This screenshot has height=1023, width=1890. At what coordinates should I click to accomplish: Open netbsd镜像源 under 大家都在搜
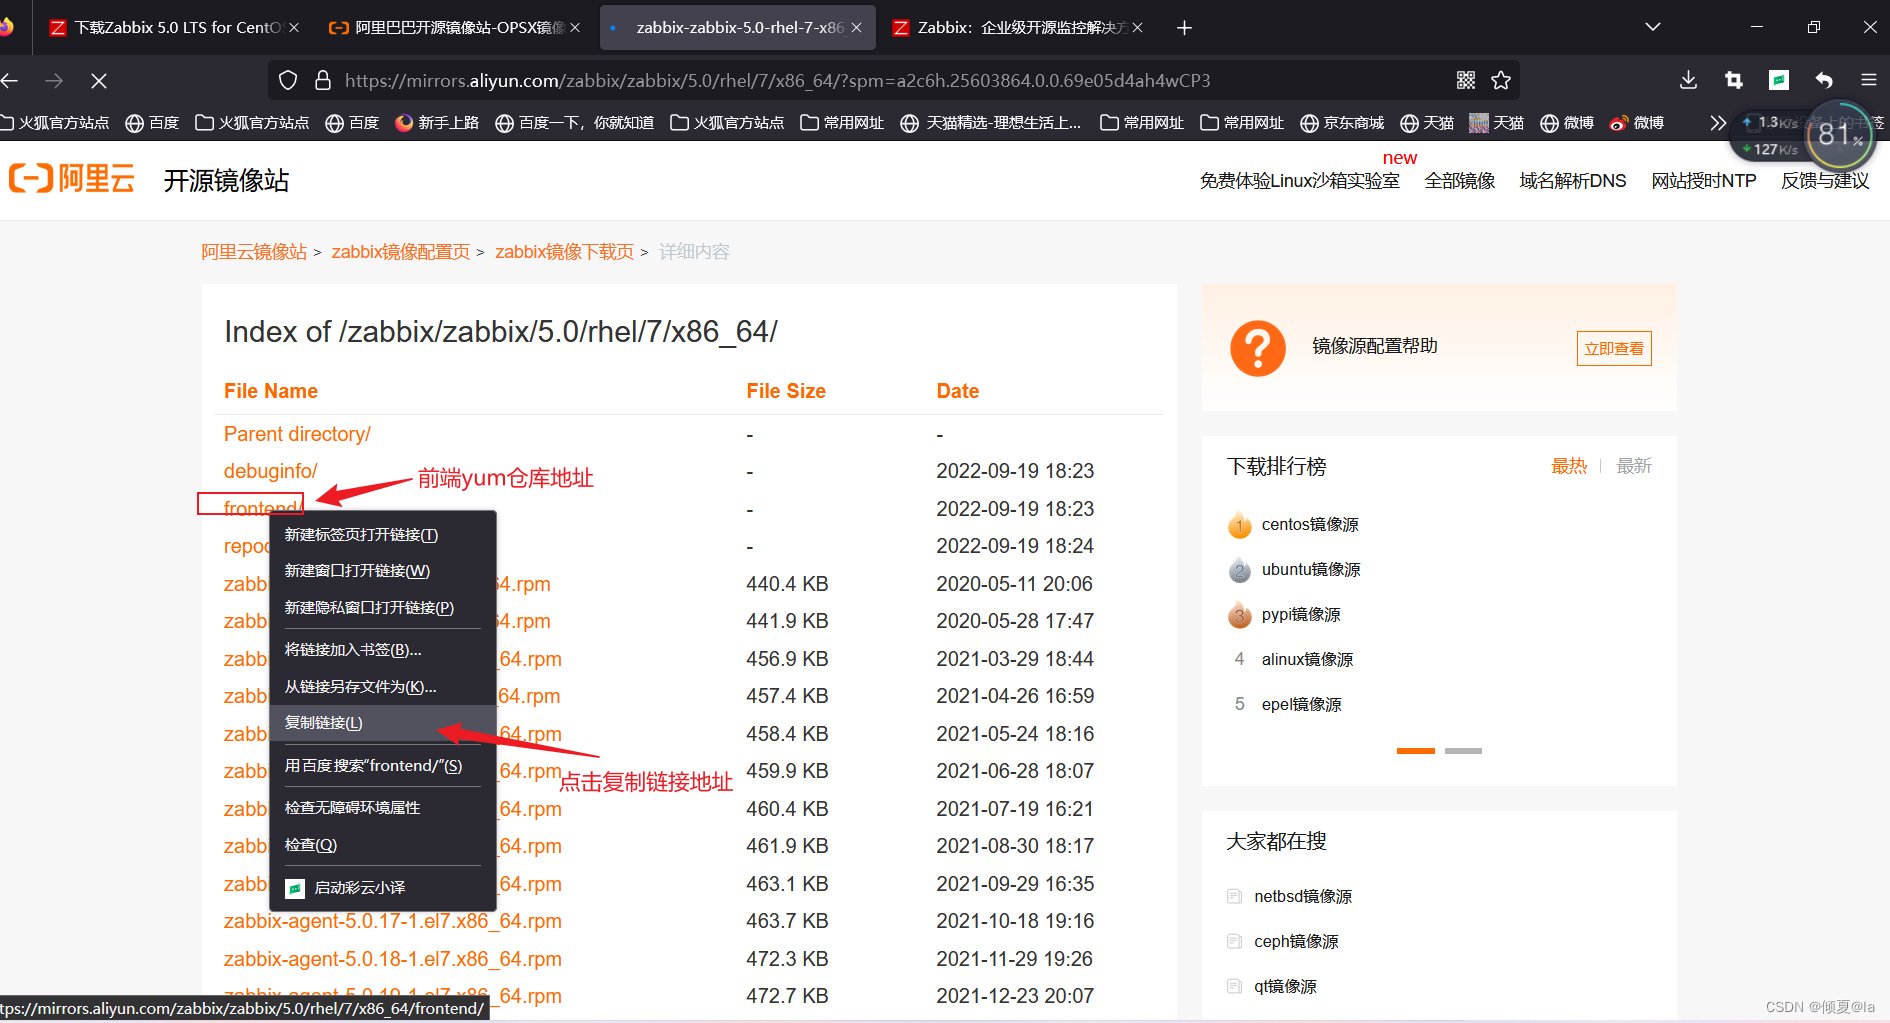coord(1303,897)
